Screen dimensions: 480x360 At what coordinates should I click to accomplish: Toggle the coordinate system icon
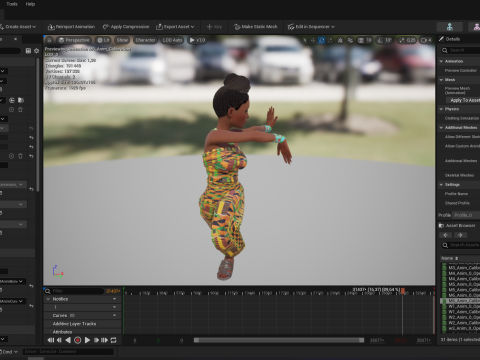(x=340, y=40)
